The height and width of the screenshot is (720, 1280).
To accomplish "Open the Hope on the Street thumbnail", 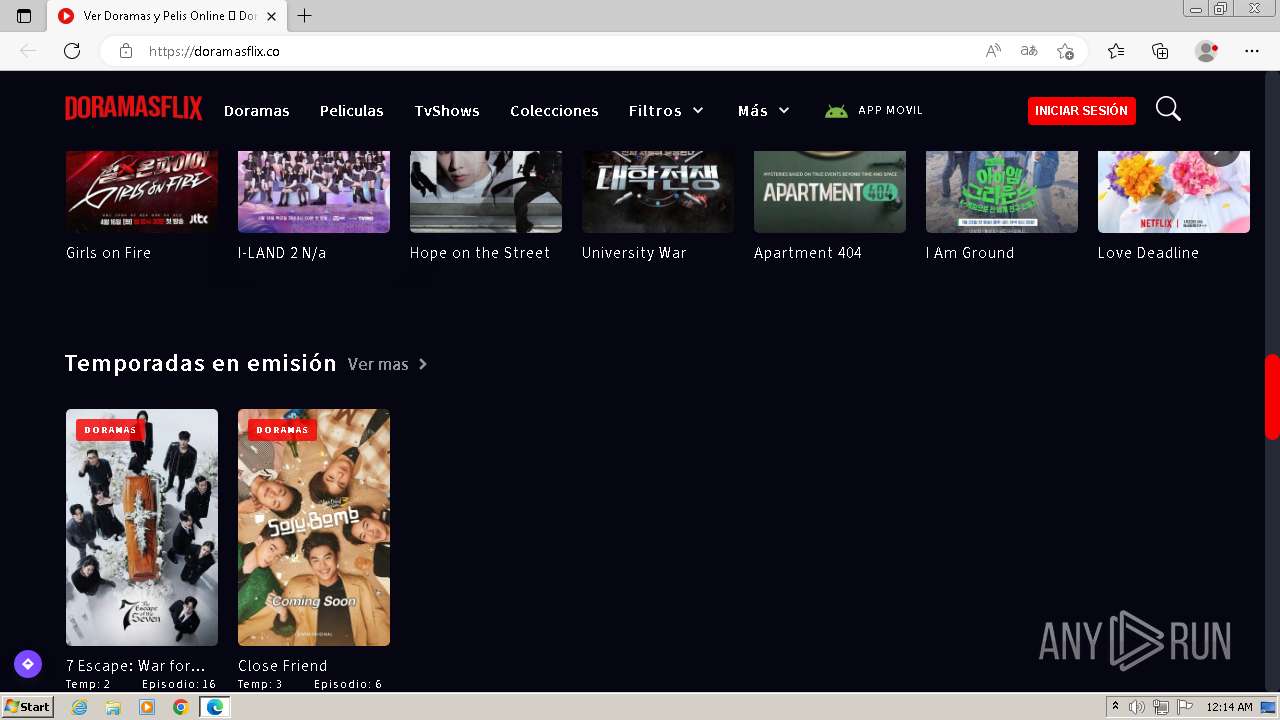I will pyautogui.click(x=486, y=191).
